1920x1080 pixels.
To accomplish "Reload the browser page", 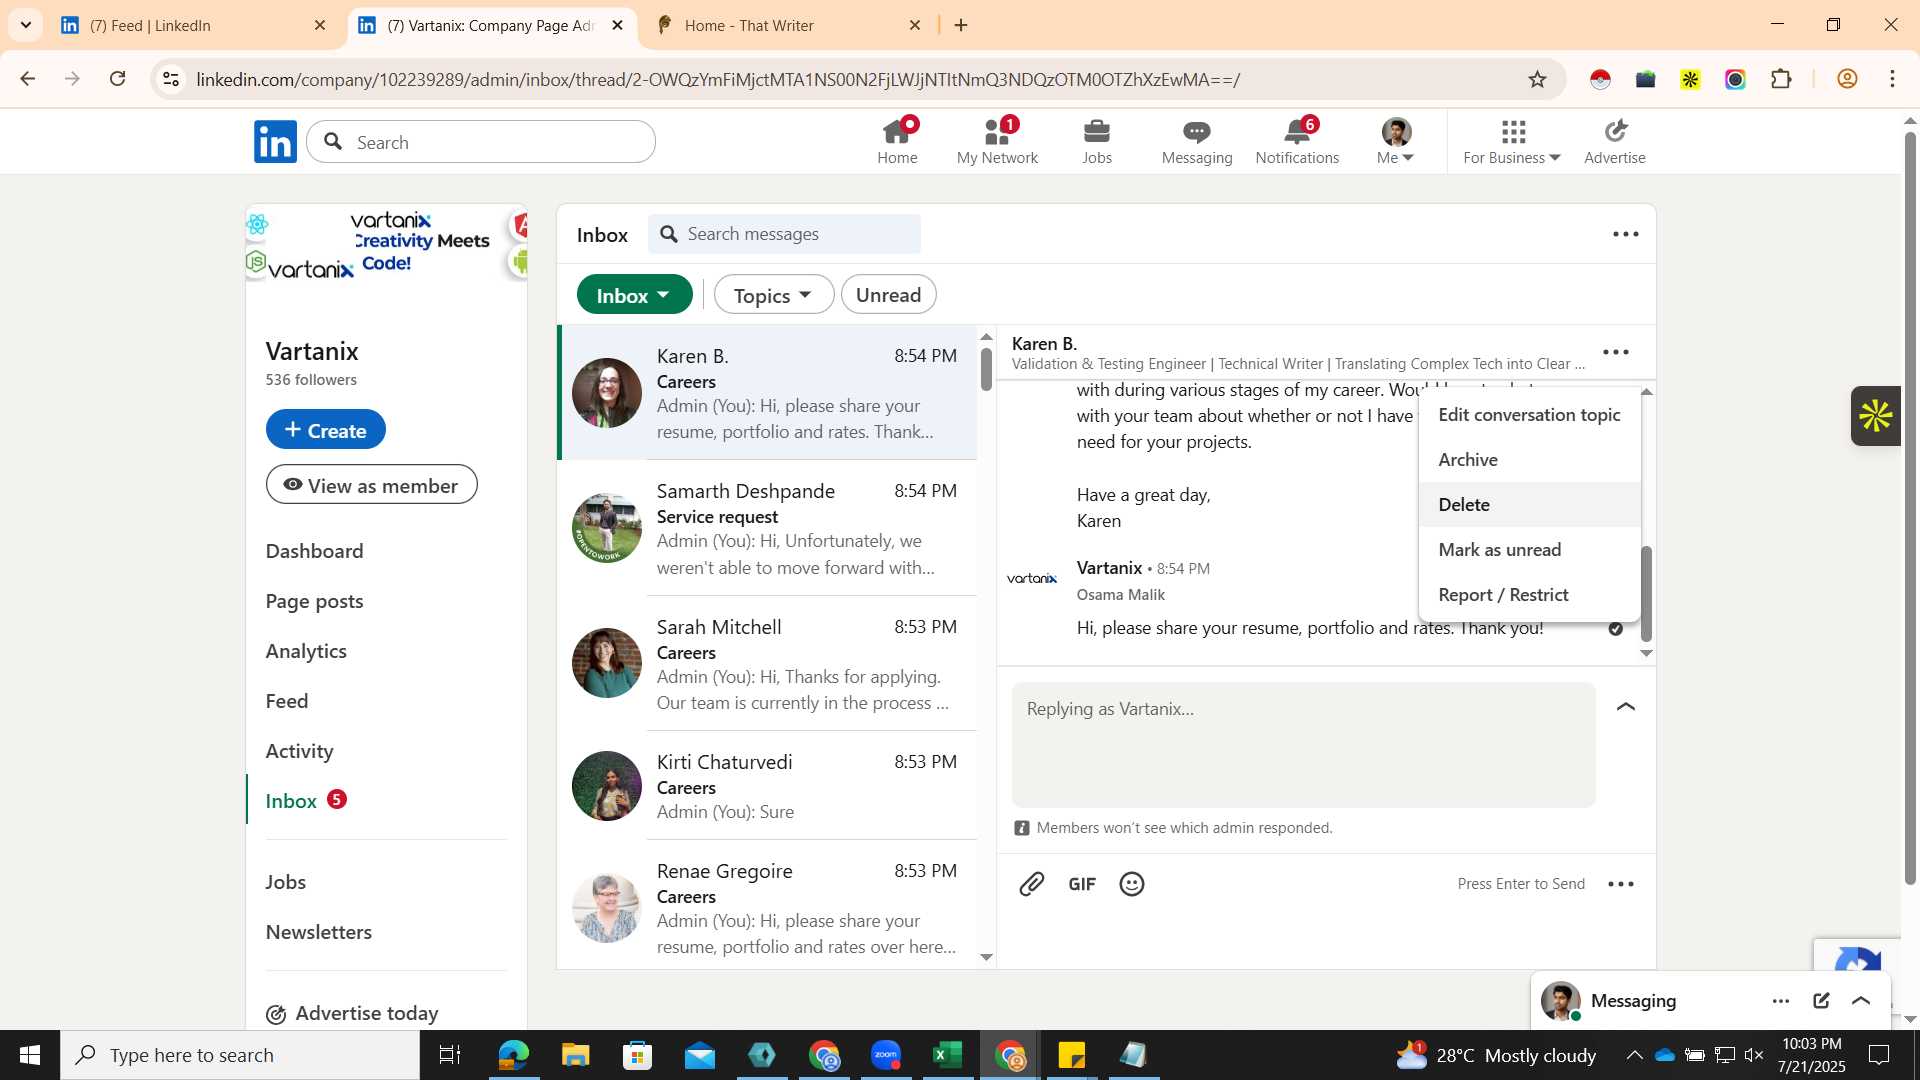I will 118,79.
